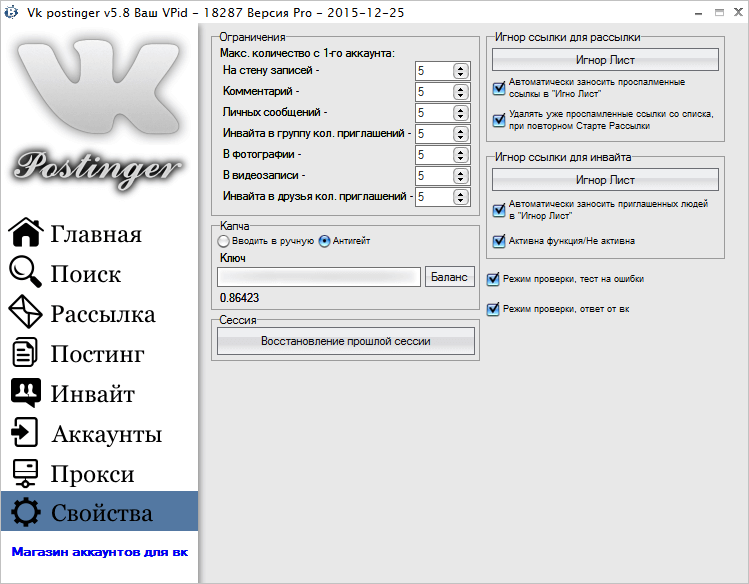Screen dimensions: 749x584
Task: Click the magnifier icon for Поиск
Action: point(25,272)
